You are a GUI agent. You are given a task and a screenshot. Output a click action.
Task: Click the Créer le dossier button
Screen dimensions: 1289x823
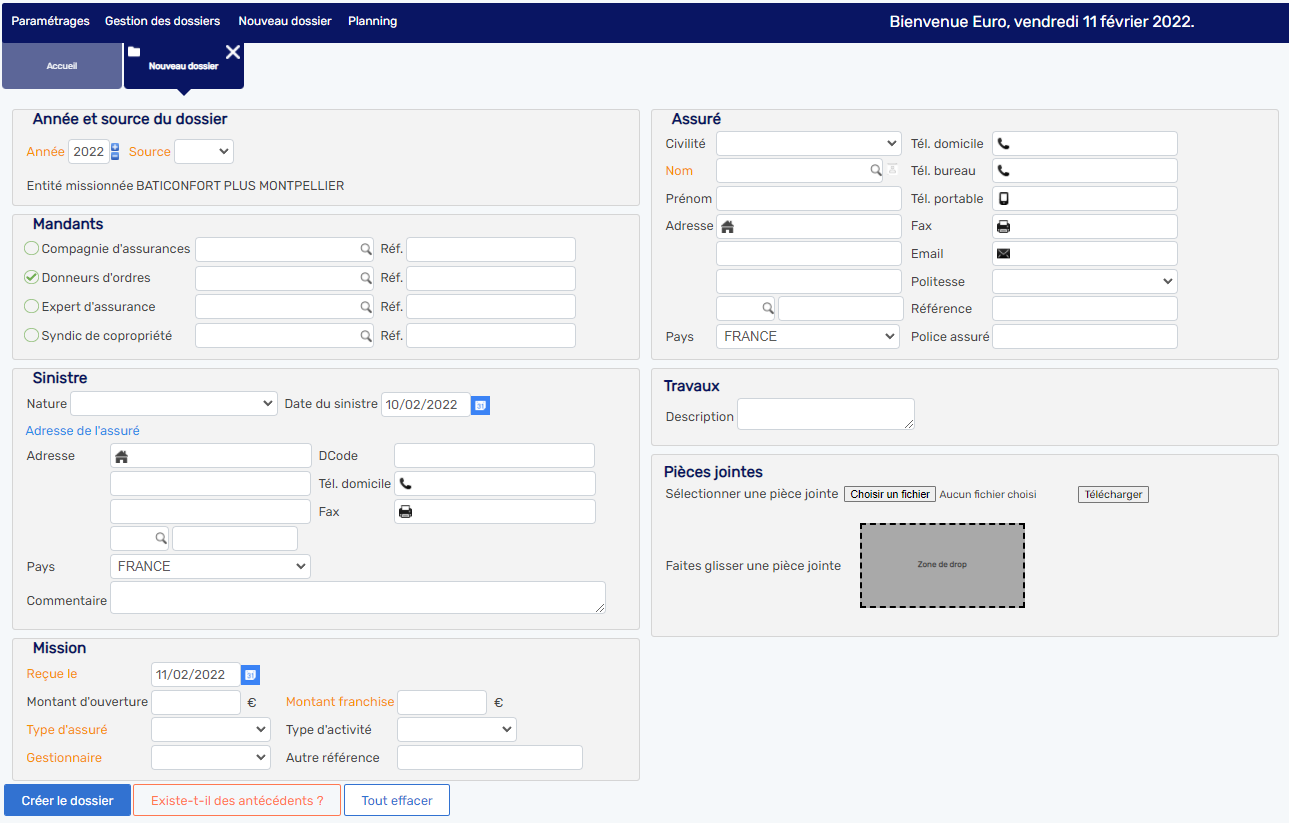click(68, 800)
